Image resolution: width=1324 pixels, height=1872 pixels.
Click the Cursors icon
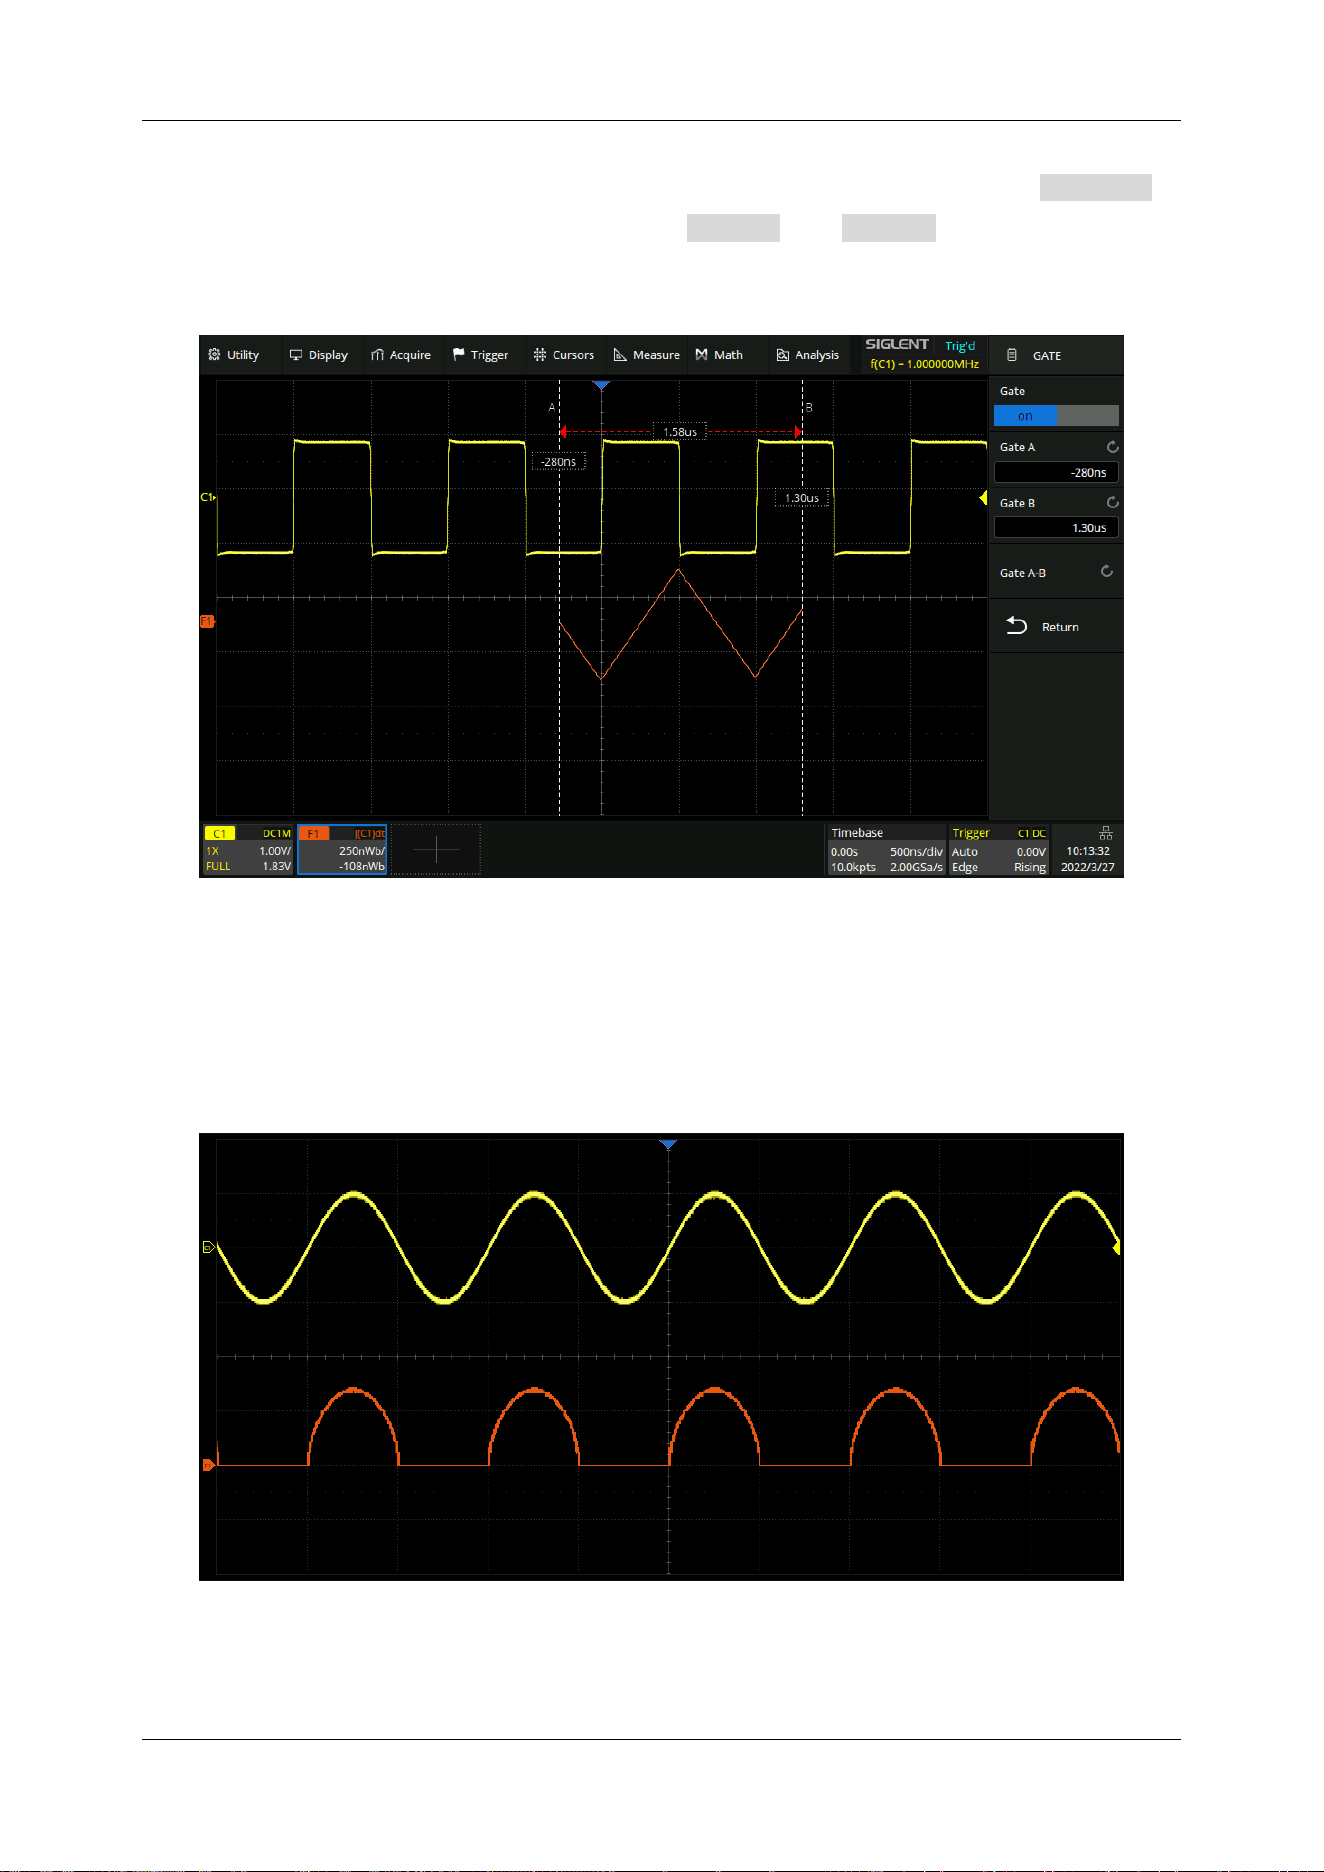[540, 355]
